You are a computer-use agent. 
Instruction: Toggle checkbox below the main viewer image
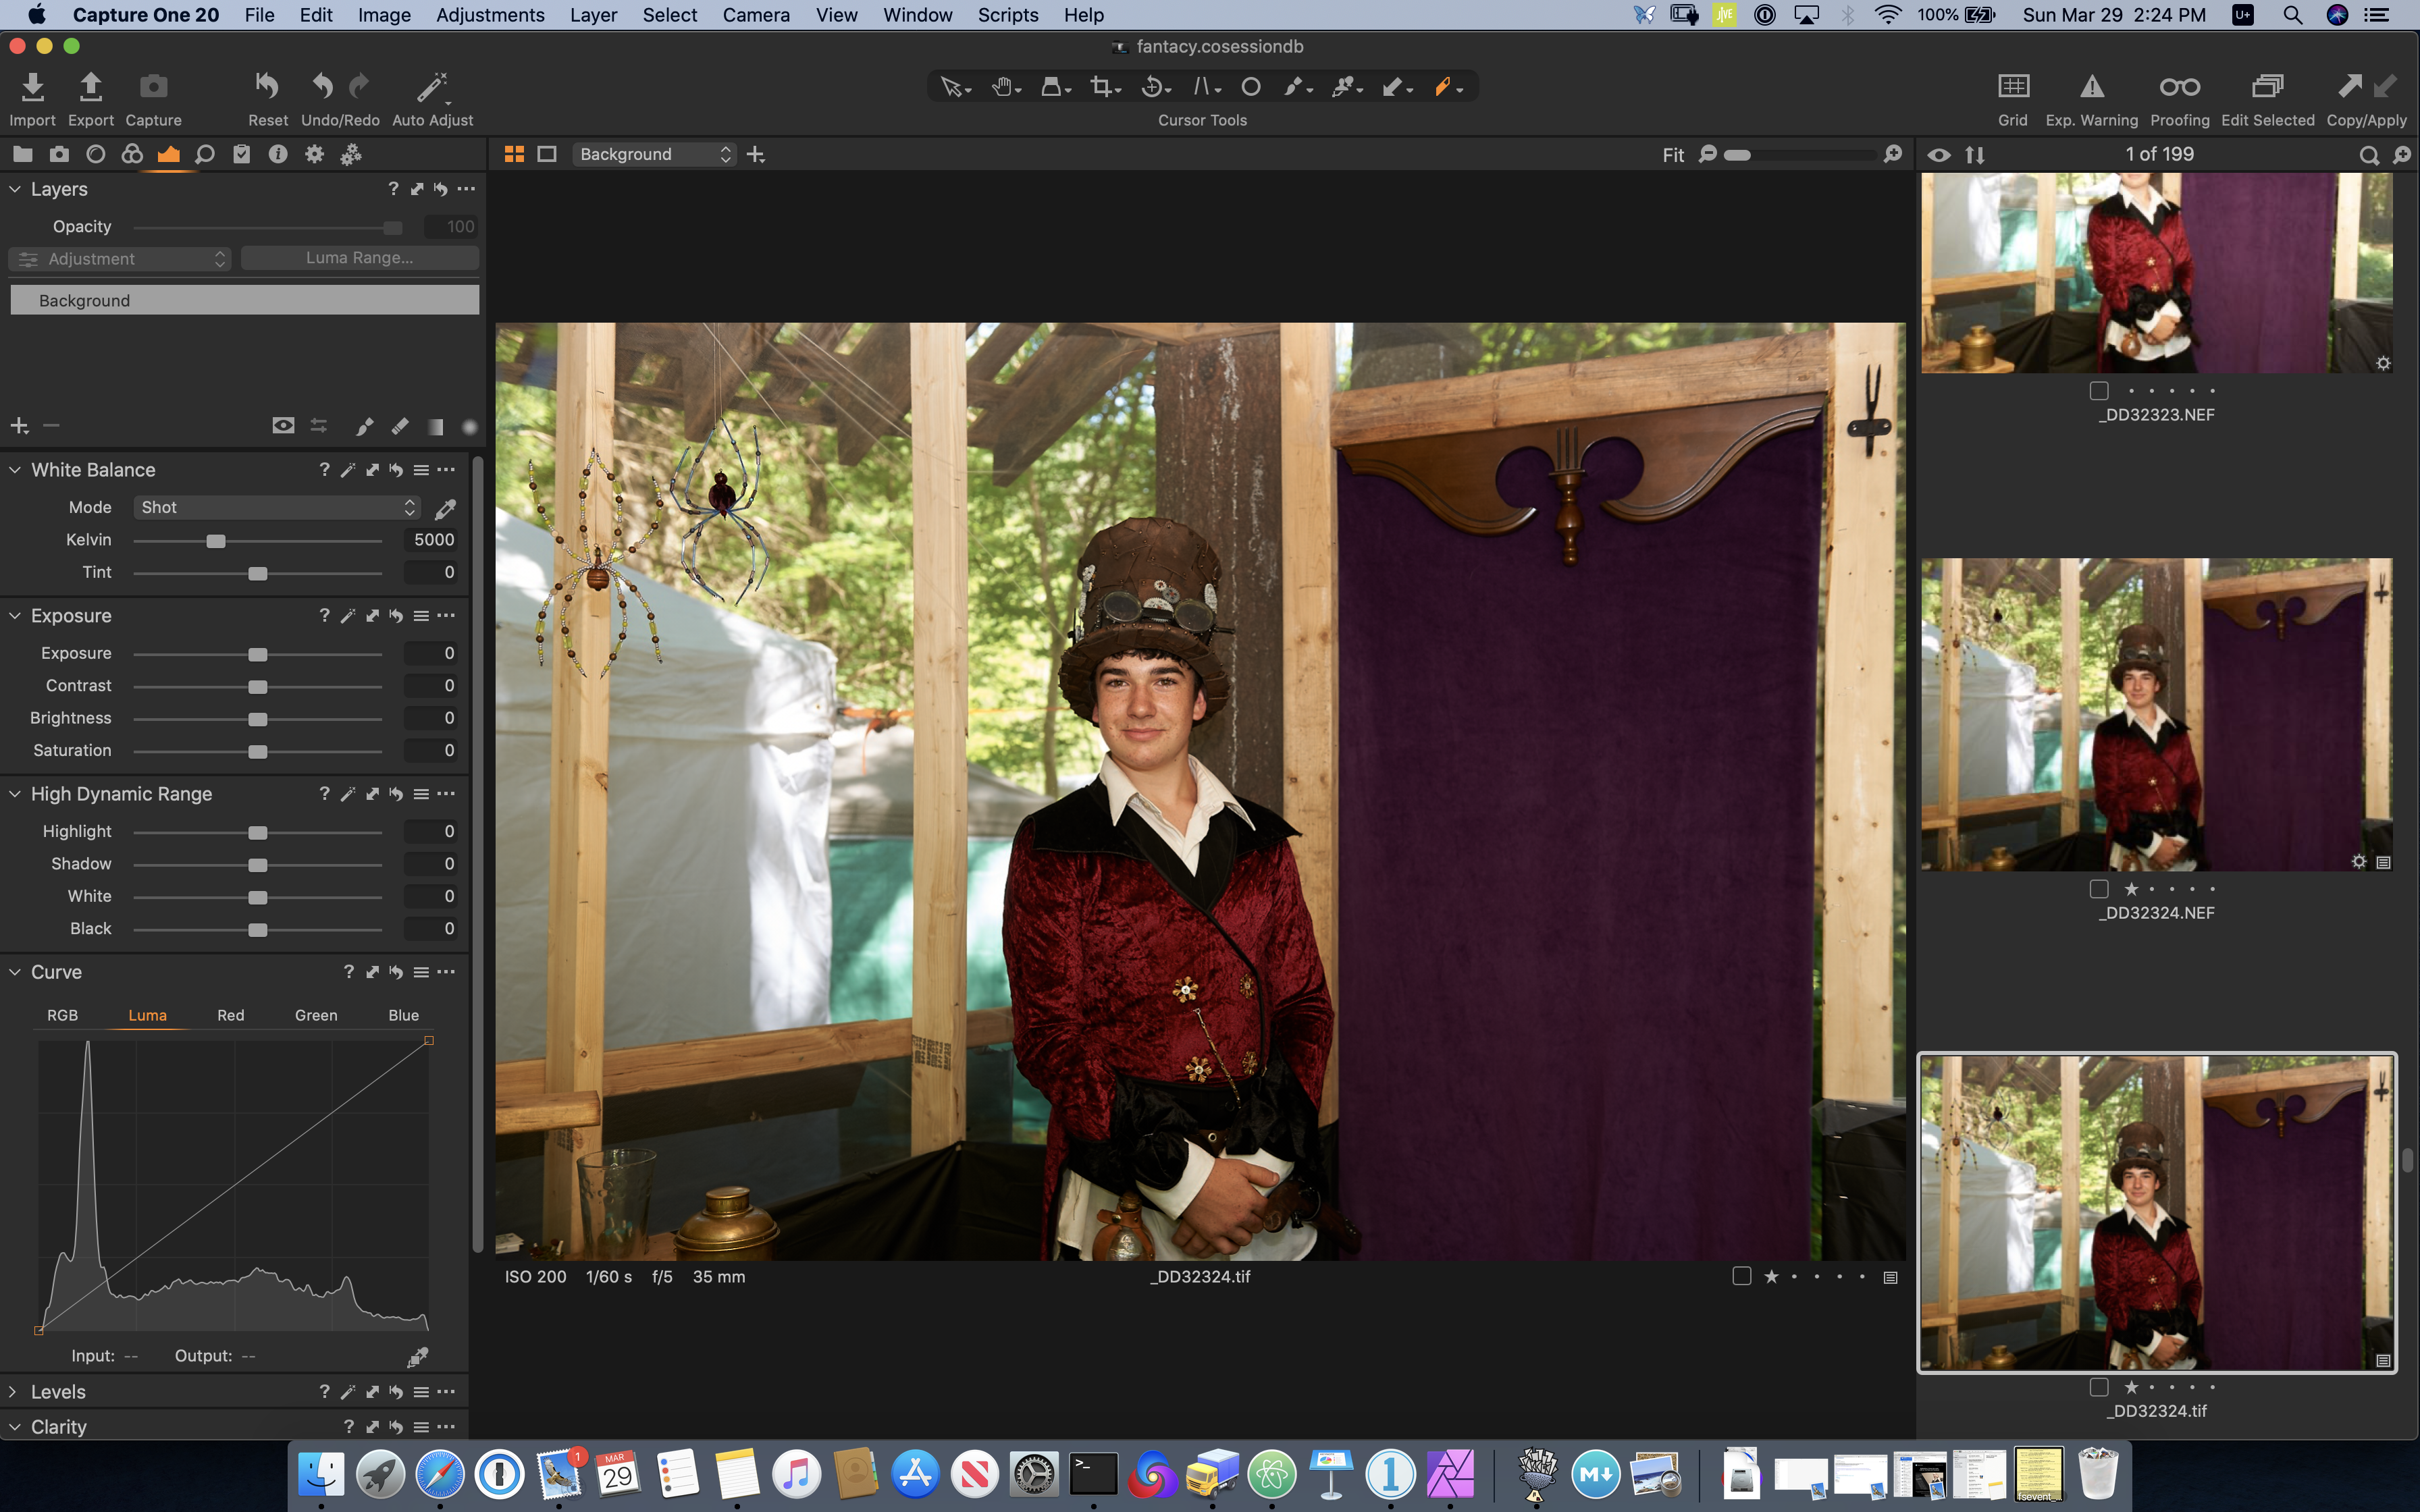tap(1741, 1276)
